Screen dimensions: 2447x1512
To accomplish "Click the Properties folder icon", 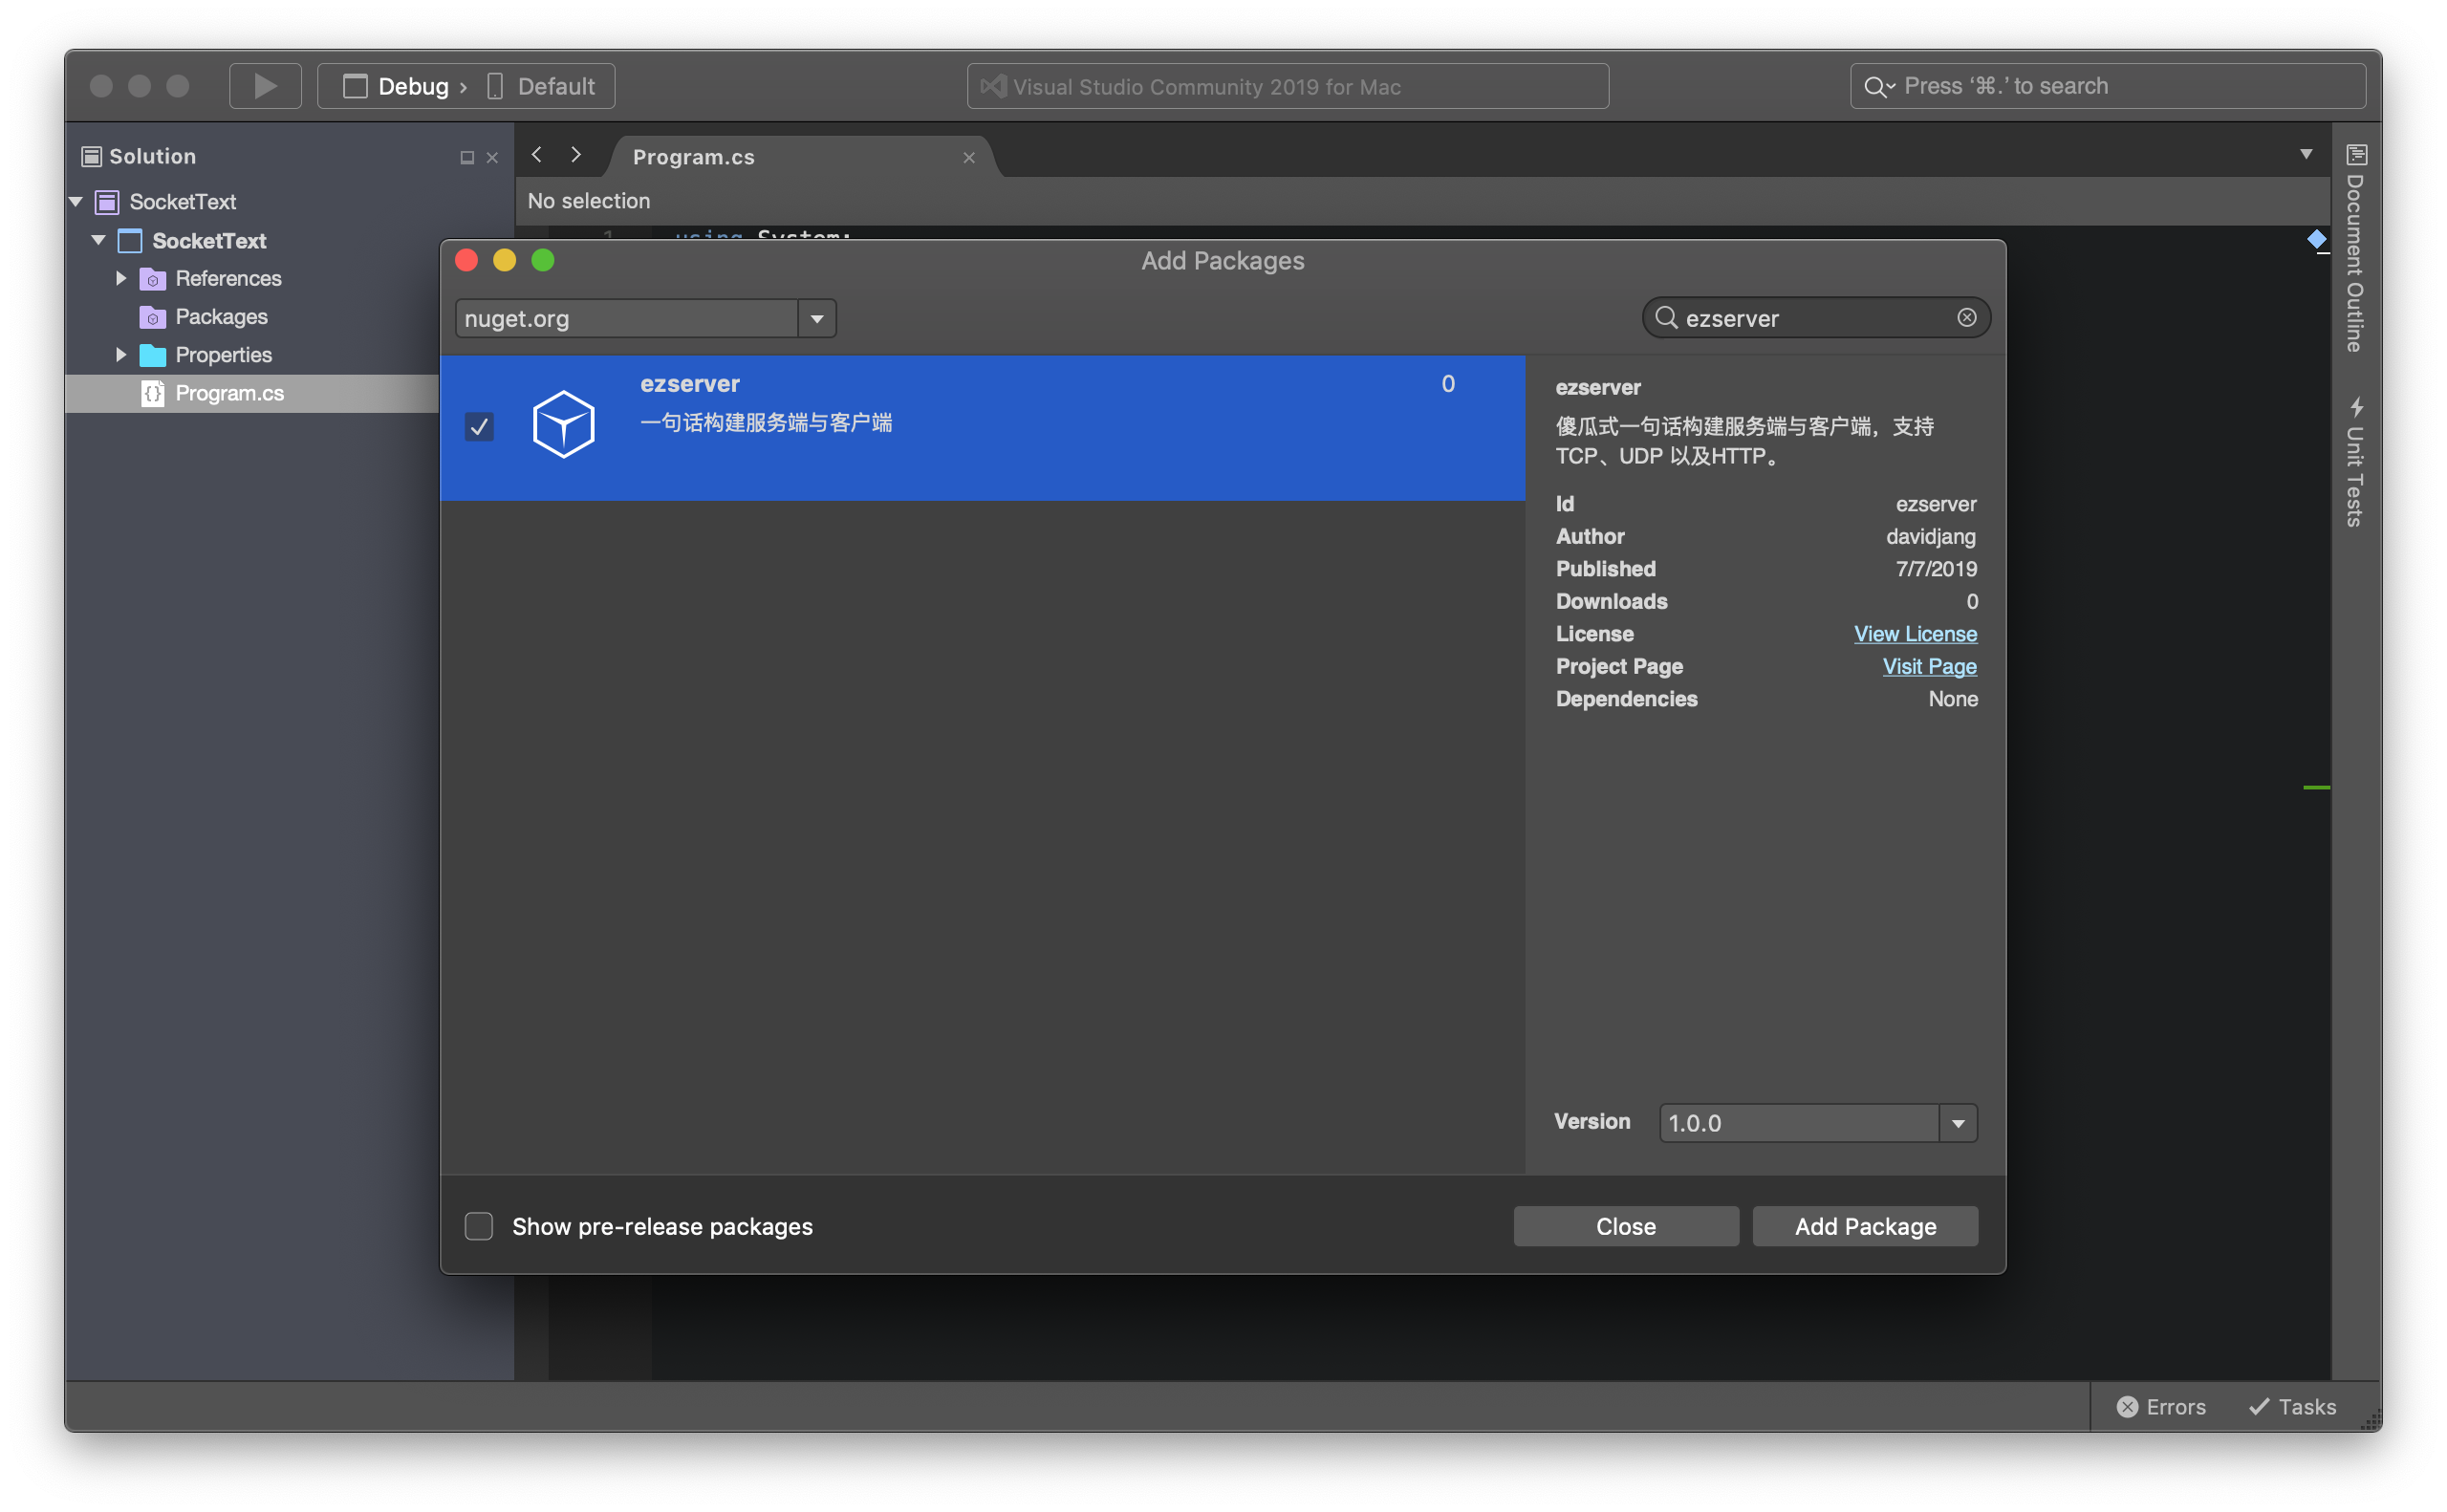I will (x=152, y=355).
